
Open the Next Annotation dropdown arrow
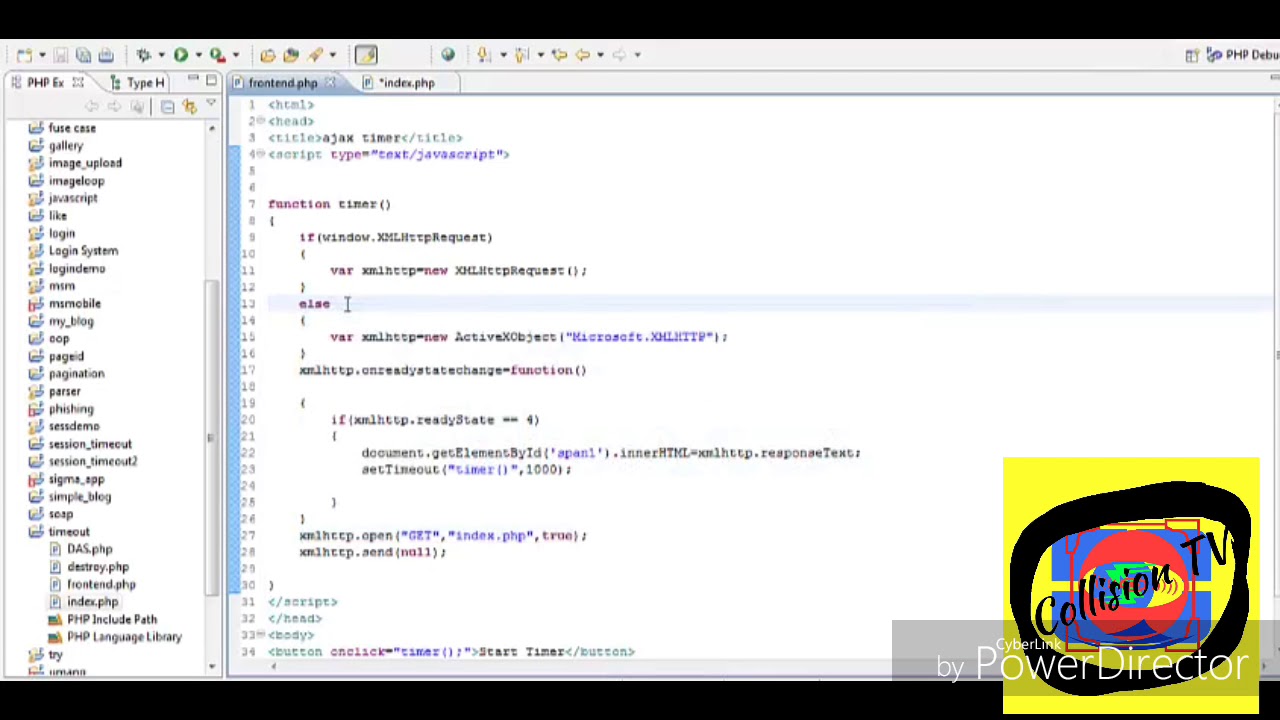click(x=502, y=55)
